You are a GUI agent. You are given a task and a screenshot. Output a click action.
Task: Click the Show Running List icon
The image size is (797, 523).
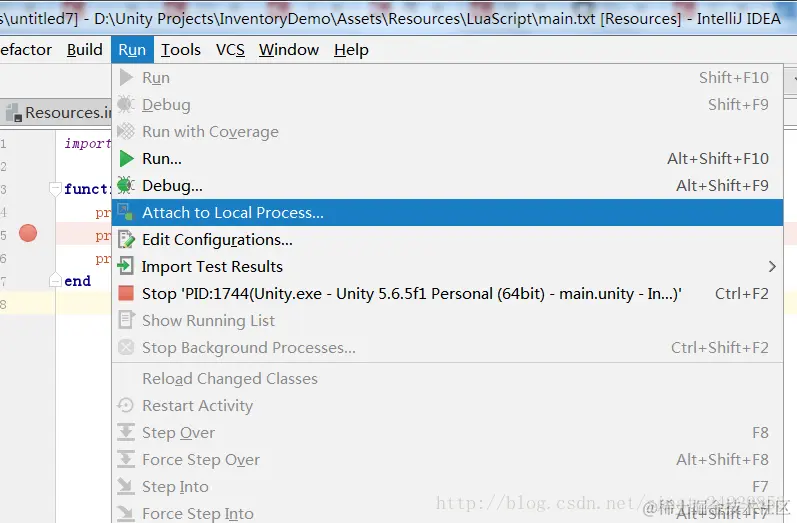[126, 320]
